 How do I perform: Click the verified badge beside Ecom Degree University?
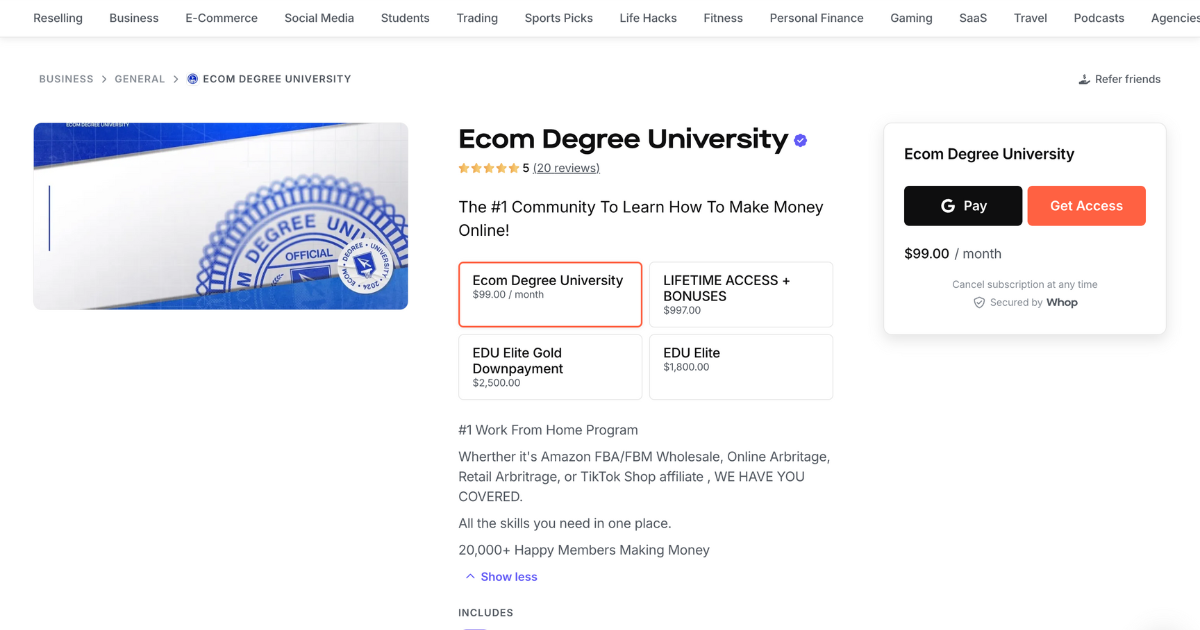point(798,140)
